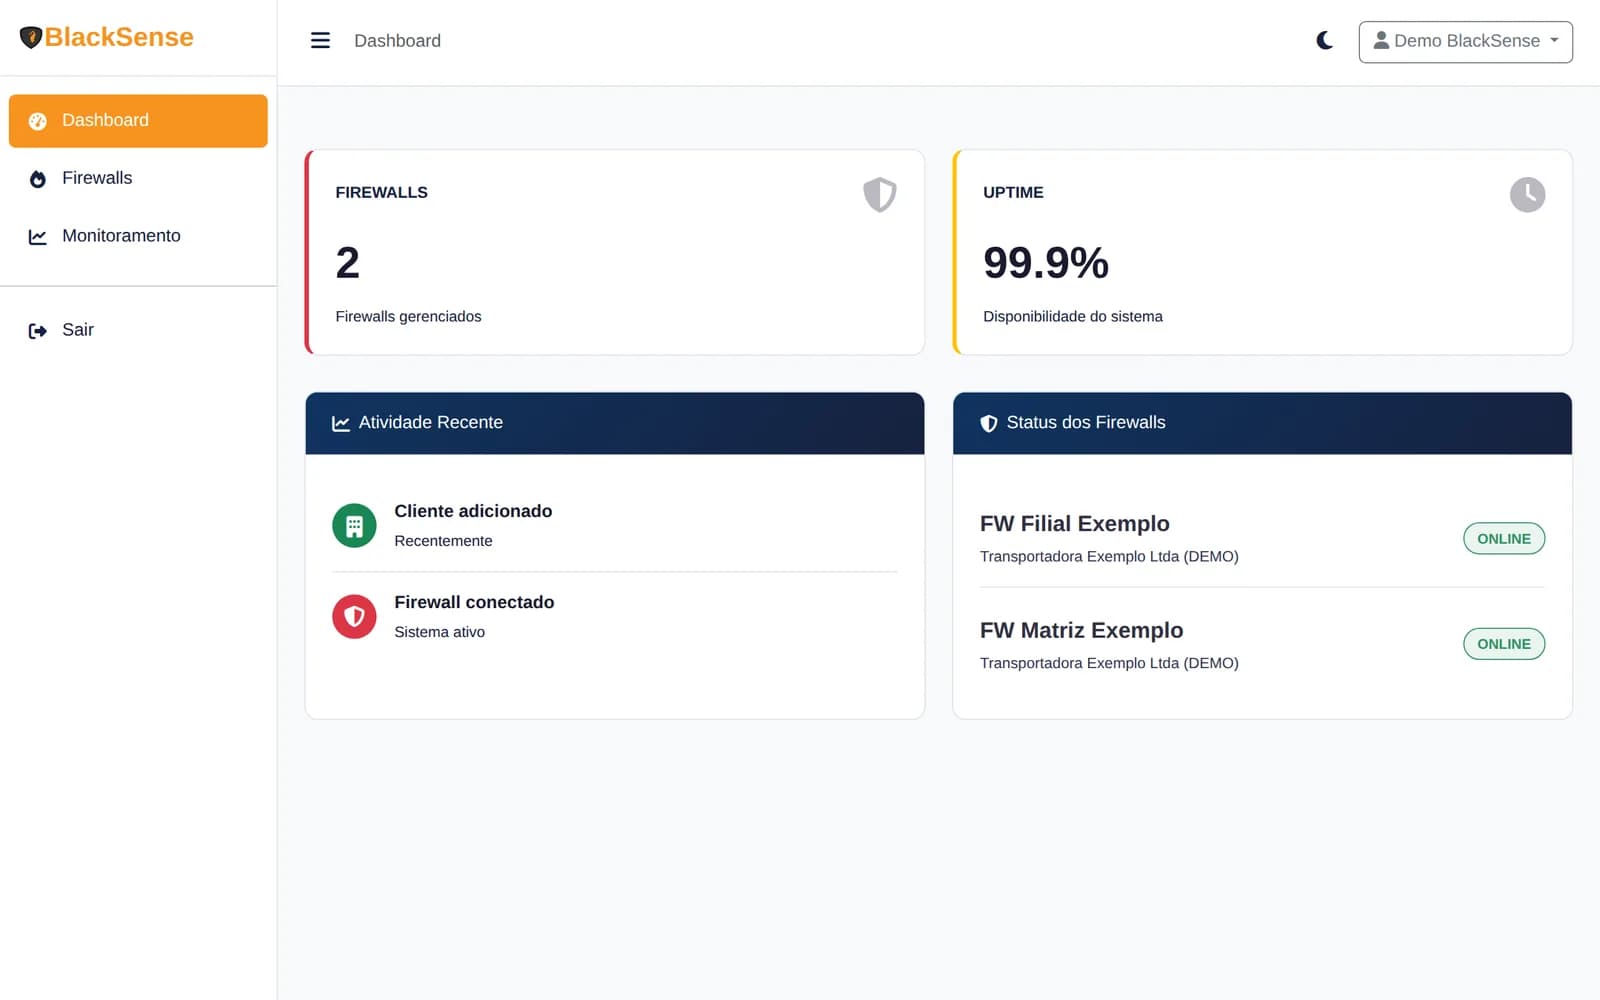1600x1000 pixels.
Task: Click the chart icon in Atividade Recente header
Action: tap(341, 423)
